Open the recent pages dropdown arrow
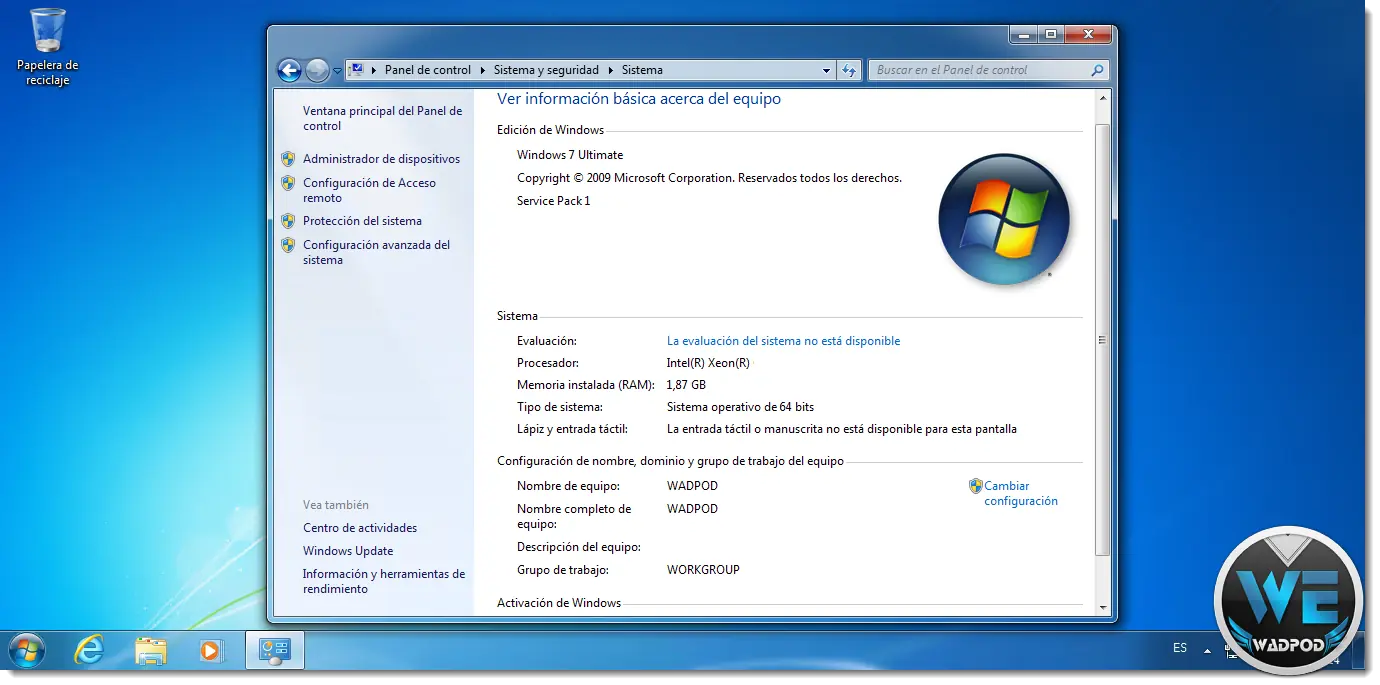The height and width of the screenshot is (685, 1380). click(x=337, y=71)
